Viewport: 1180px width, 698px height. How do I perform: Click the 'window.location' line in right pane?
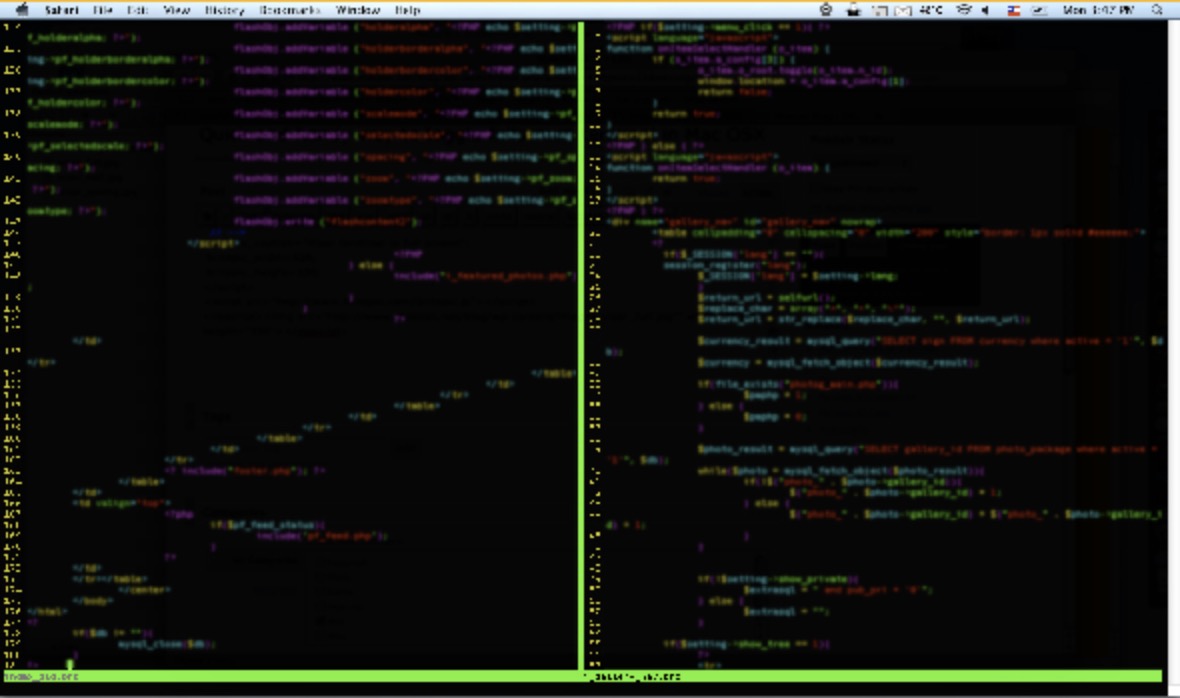coord(803,81)
